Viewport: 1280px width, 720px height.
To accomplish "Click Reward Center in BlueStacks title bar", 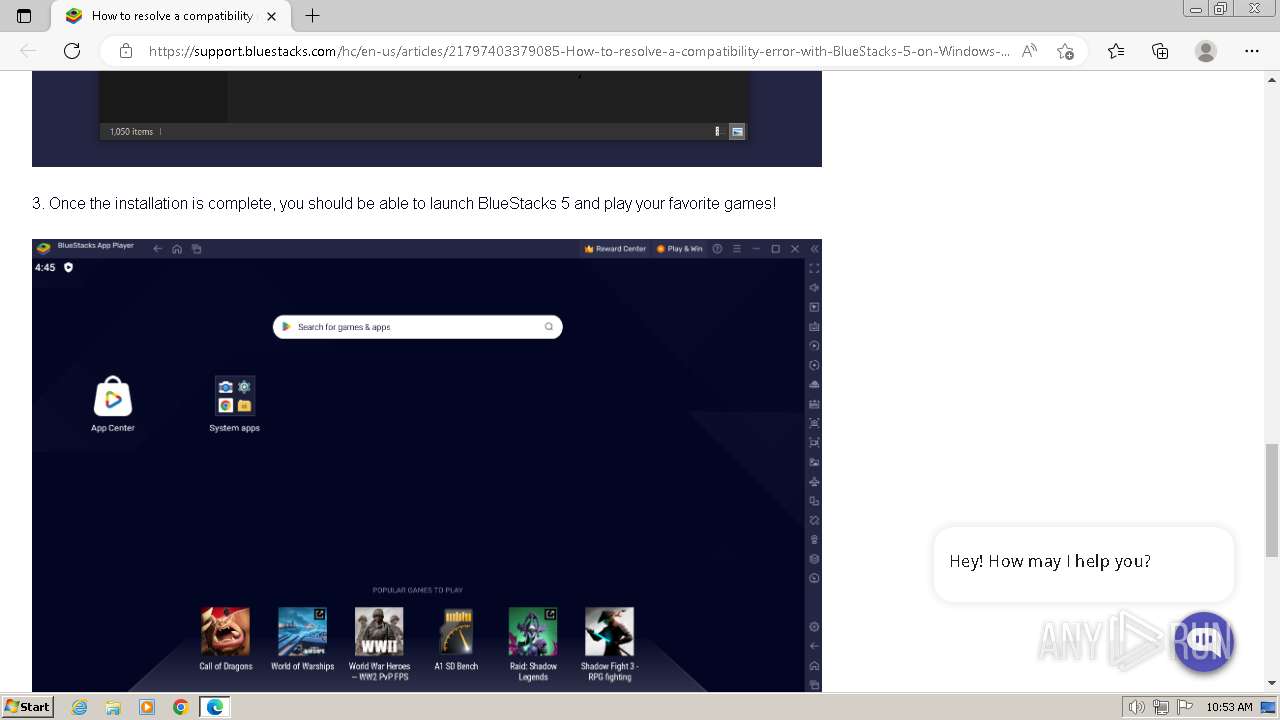I will pos(616,249).
